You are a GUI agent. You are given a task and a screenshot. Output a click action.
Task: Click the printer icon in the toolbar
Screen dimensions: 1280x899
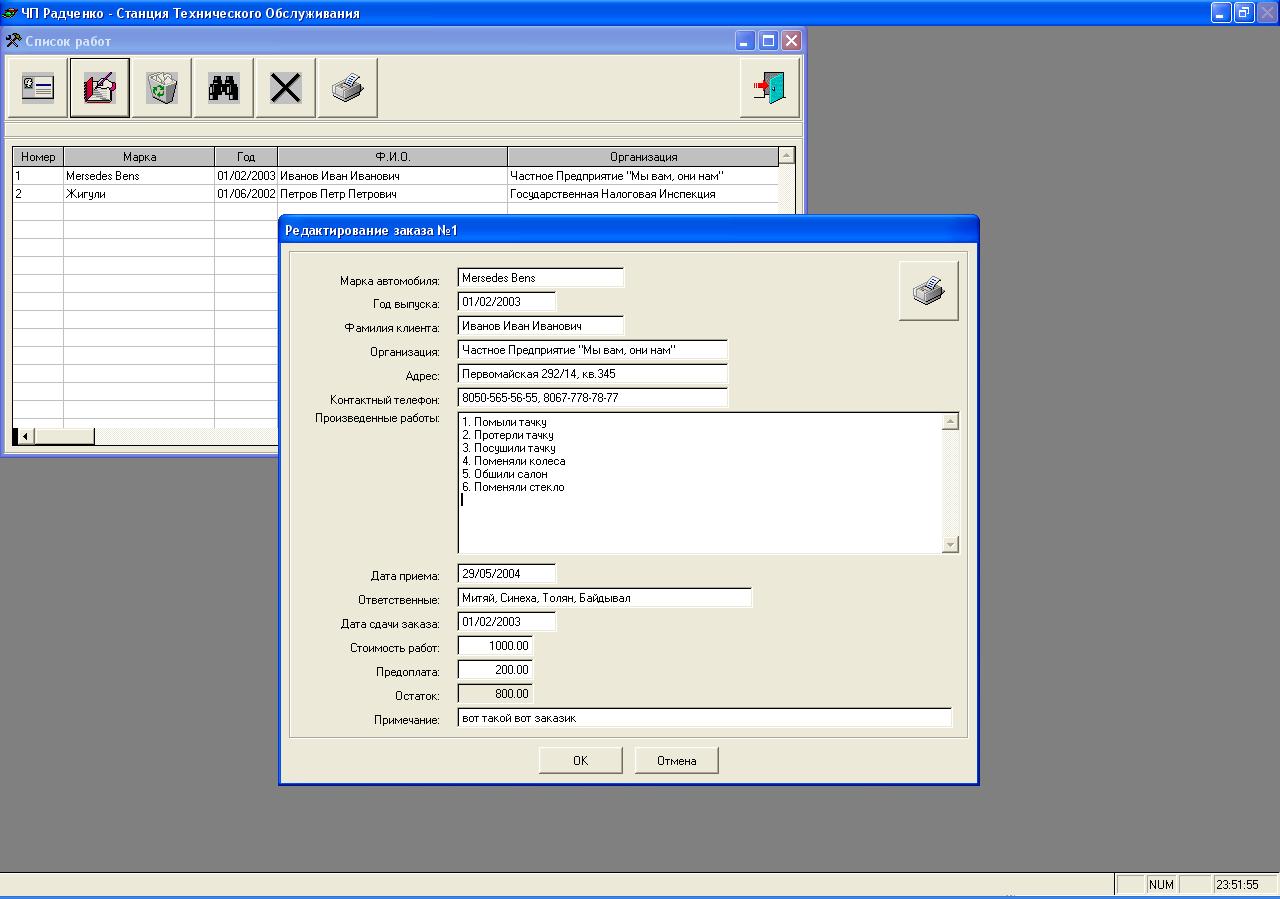(x=348, y=88)
